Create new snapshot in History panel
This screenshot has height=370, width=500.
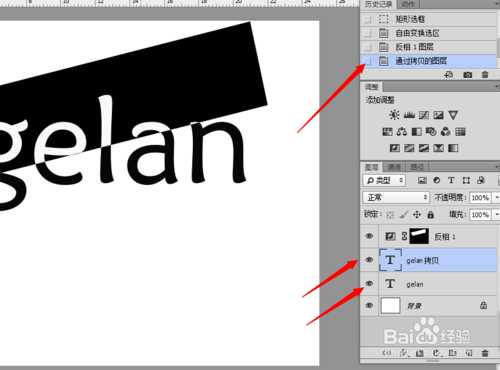point(467,75)
